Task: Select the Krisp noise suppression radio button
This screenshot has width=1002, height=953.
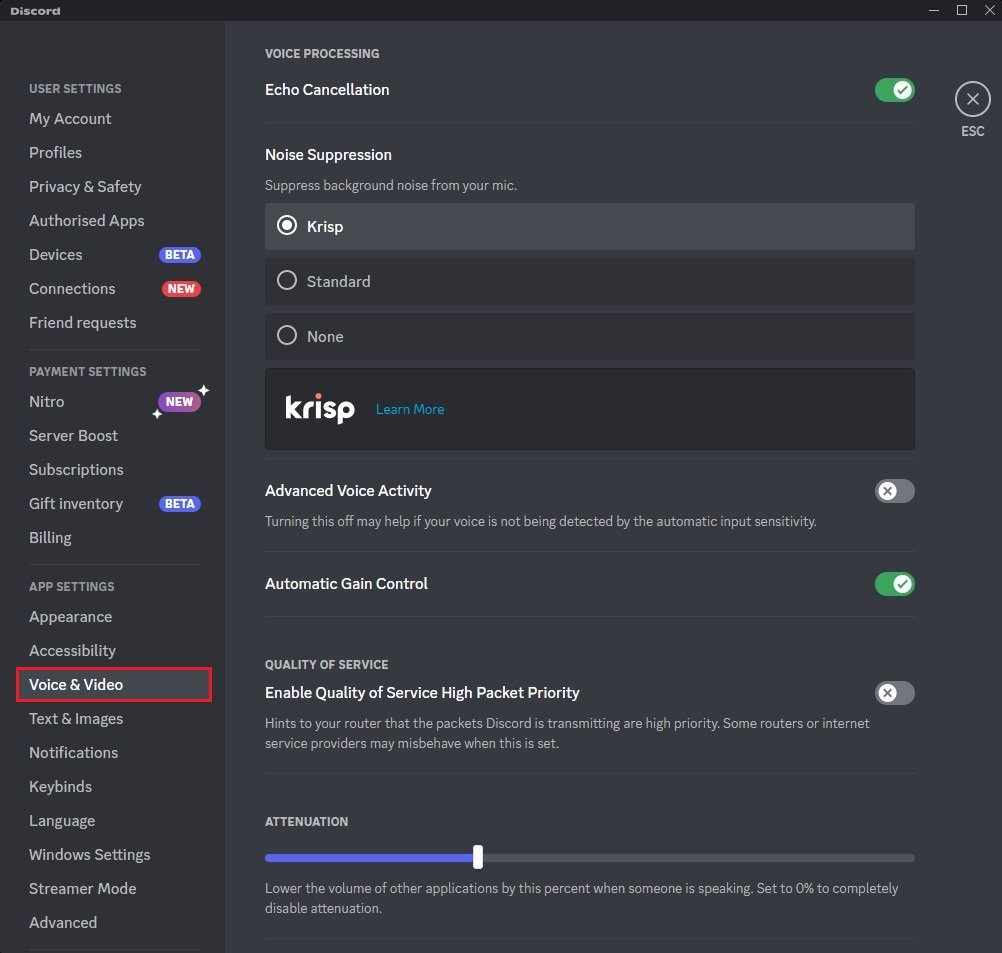Action: (x=287, y=226)
